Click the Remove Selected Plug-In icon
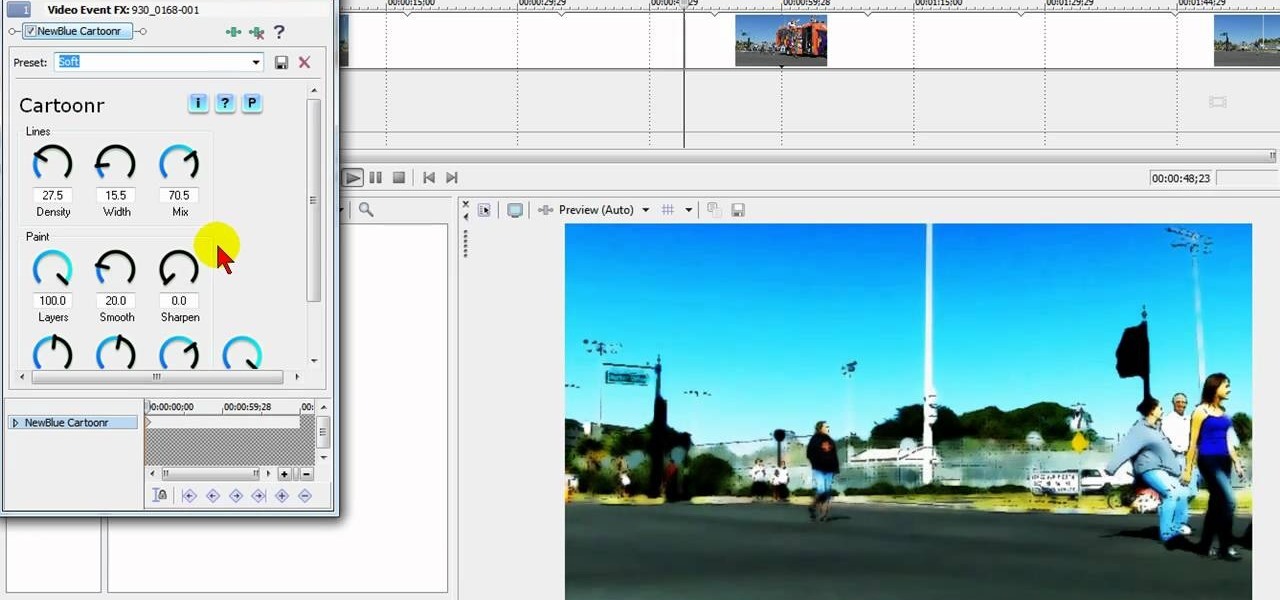The width and height of the screenshot is (1280, 600). click(257, 32)
